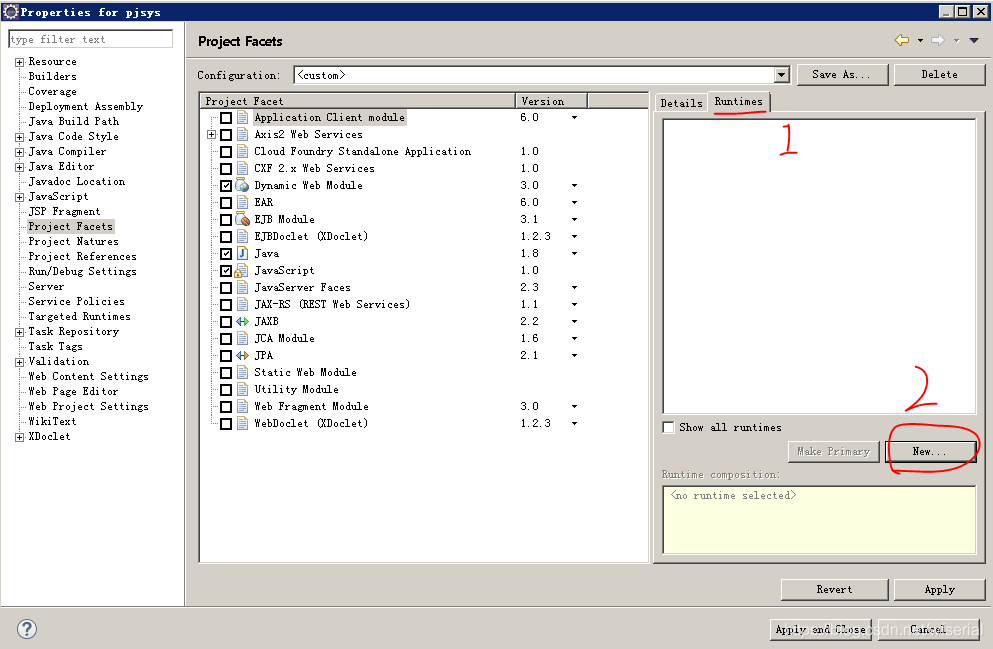Expand the XDoclet tree node
This screenshot has height=649, width=993.
point(20,437)
